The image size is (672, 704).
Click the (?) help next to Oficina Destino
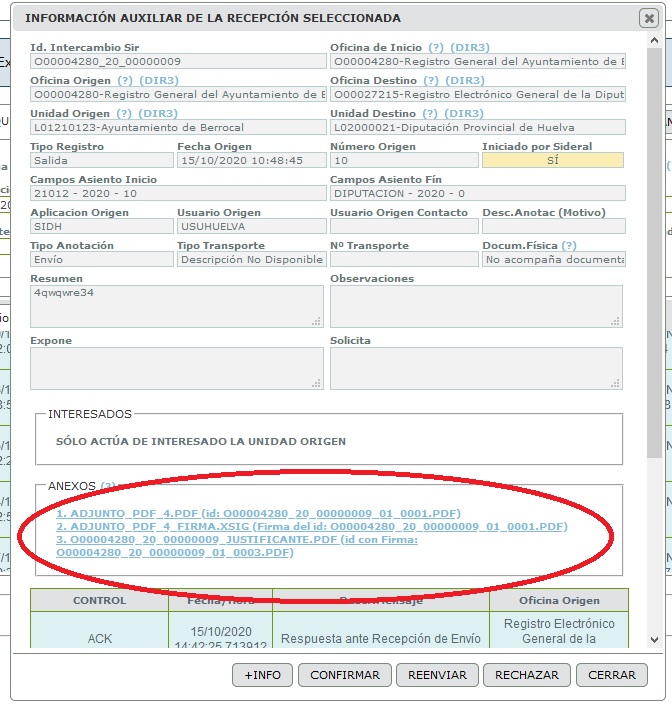[431, 80]
